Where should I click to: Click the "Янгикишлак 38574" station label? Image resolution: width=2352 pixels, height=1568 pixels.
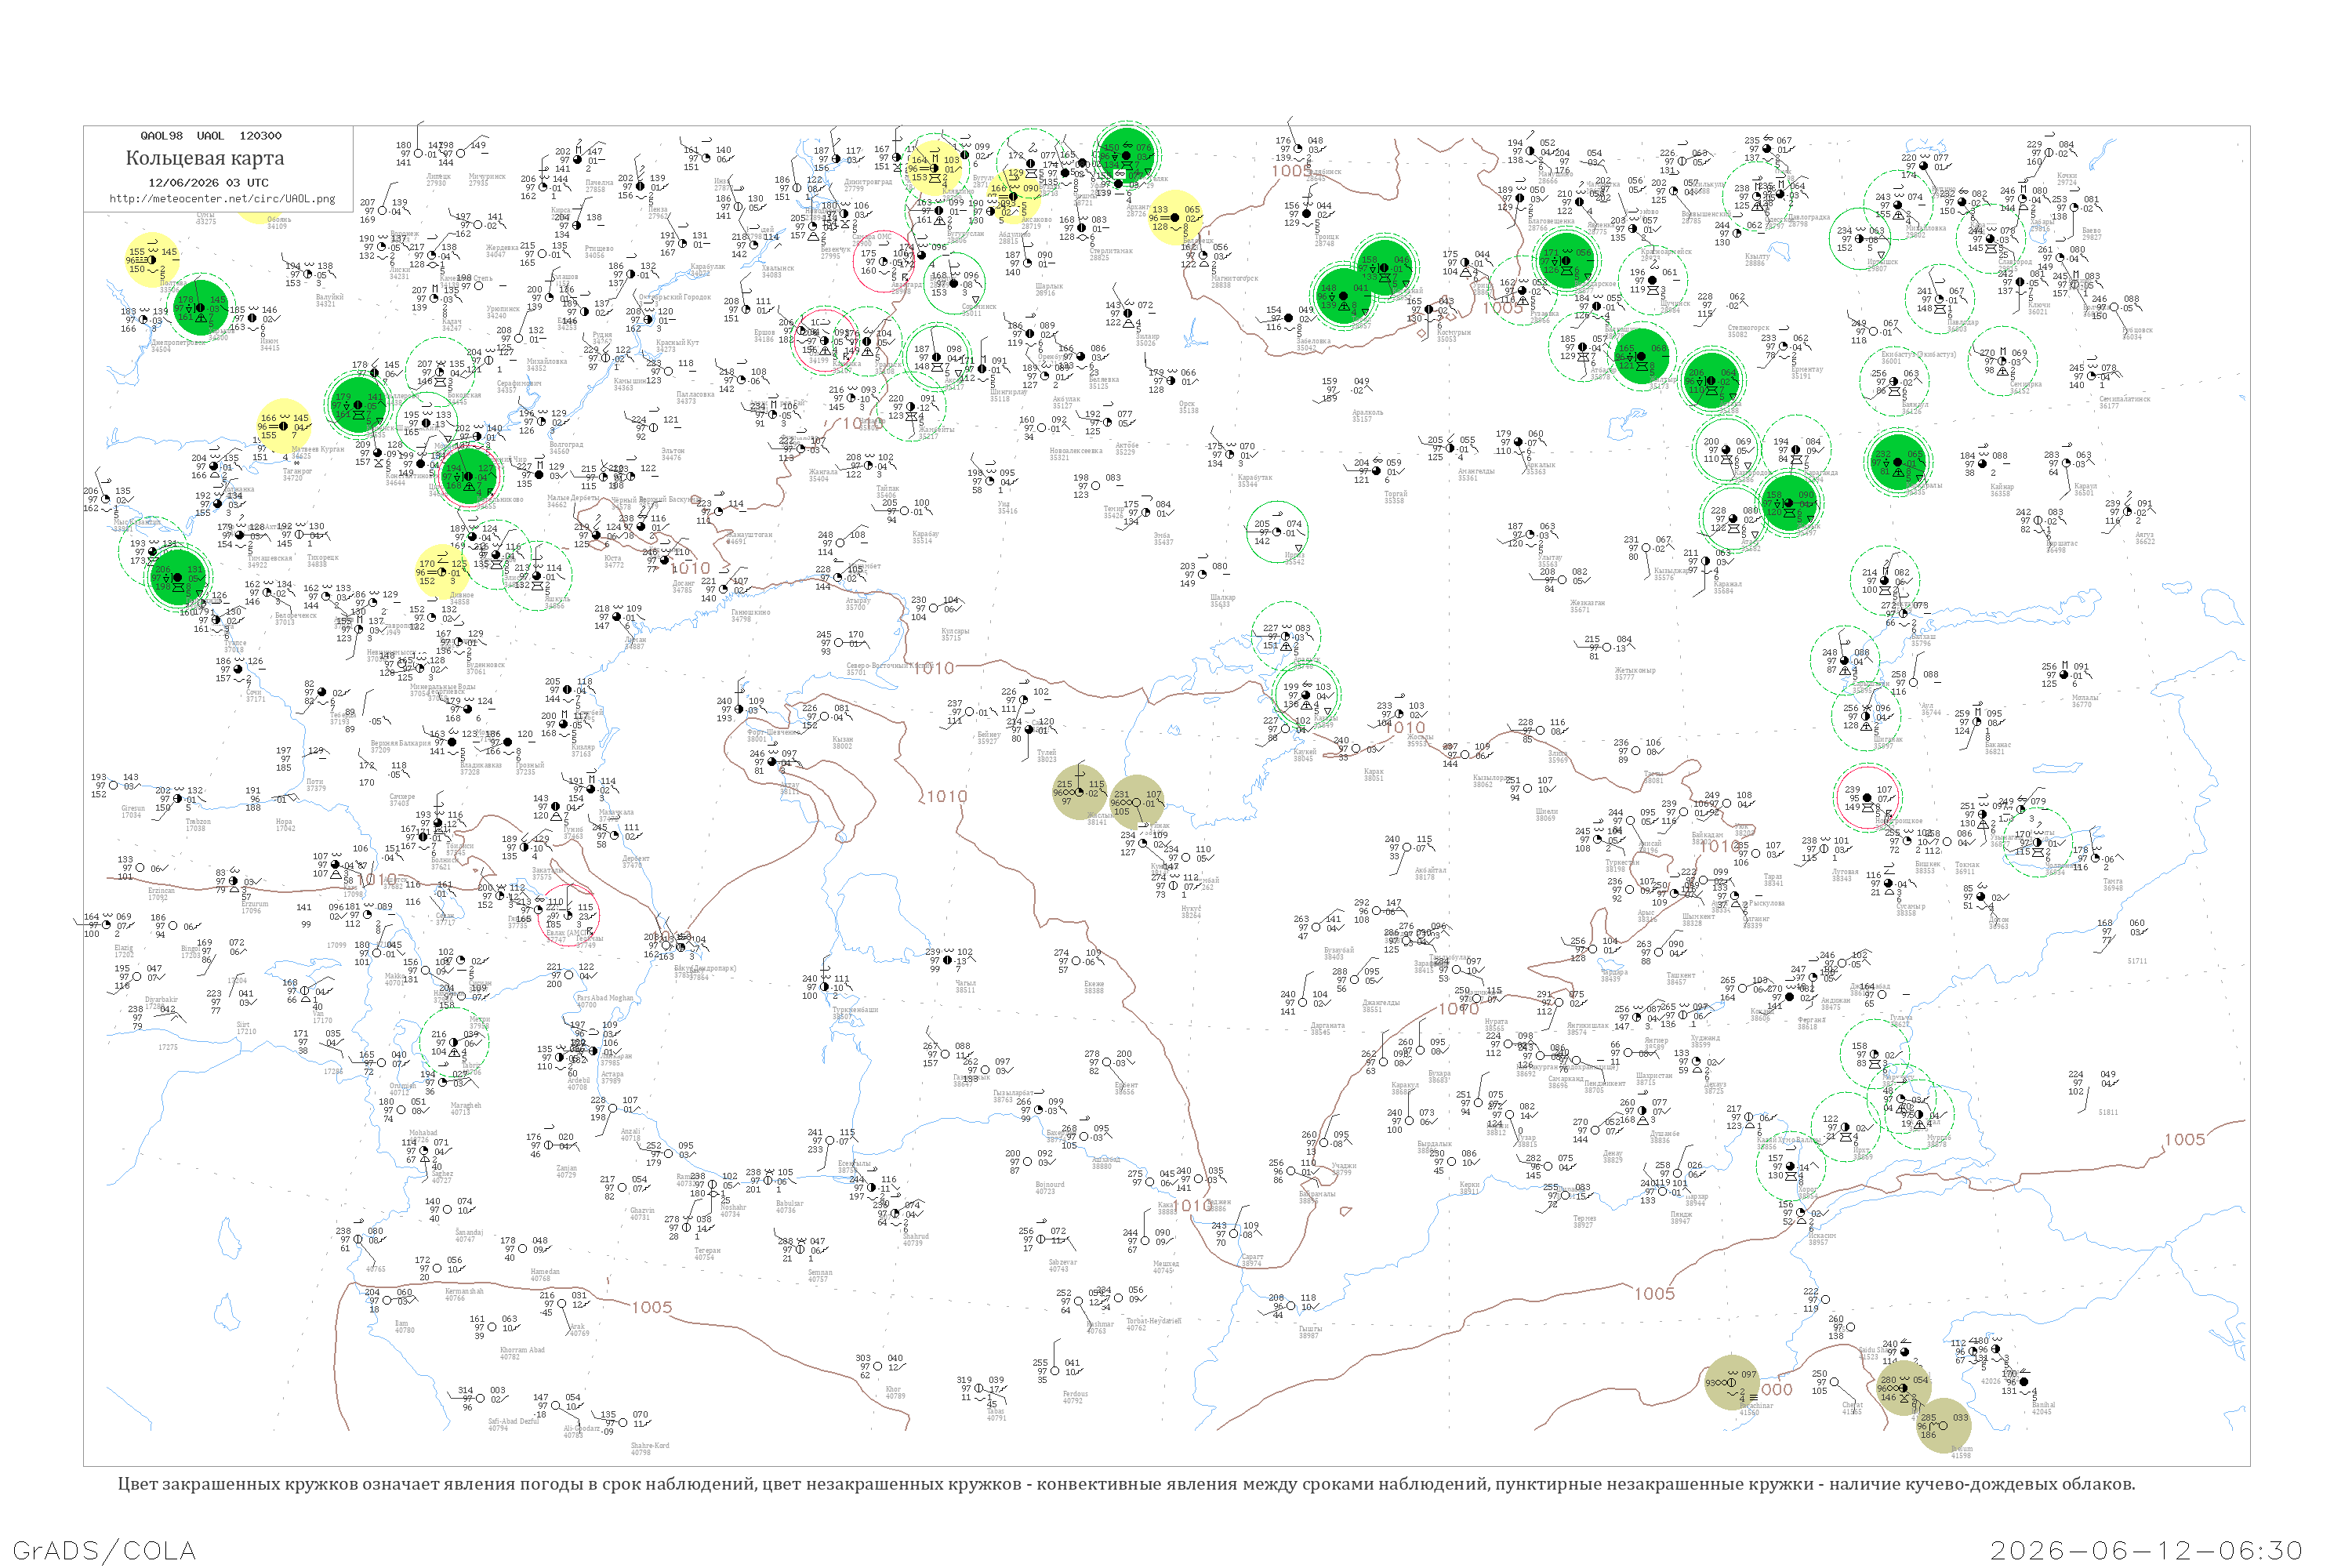pos(1587,1028)
